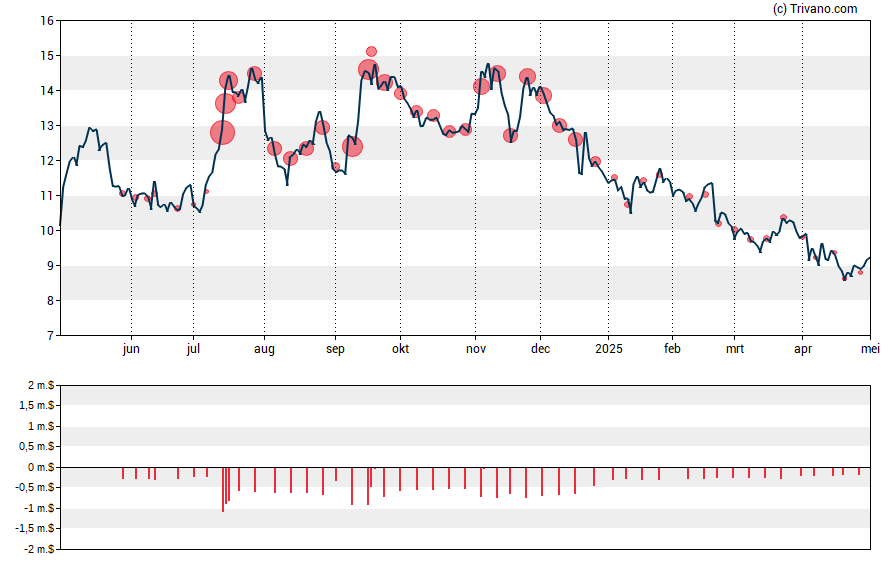Click the 'mrt' month label on axis
This screenshot has width=888, height=565.
pos(735,349)
